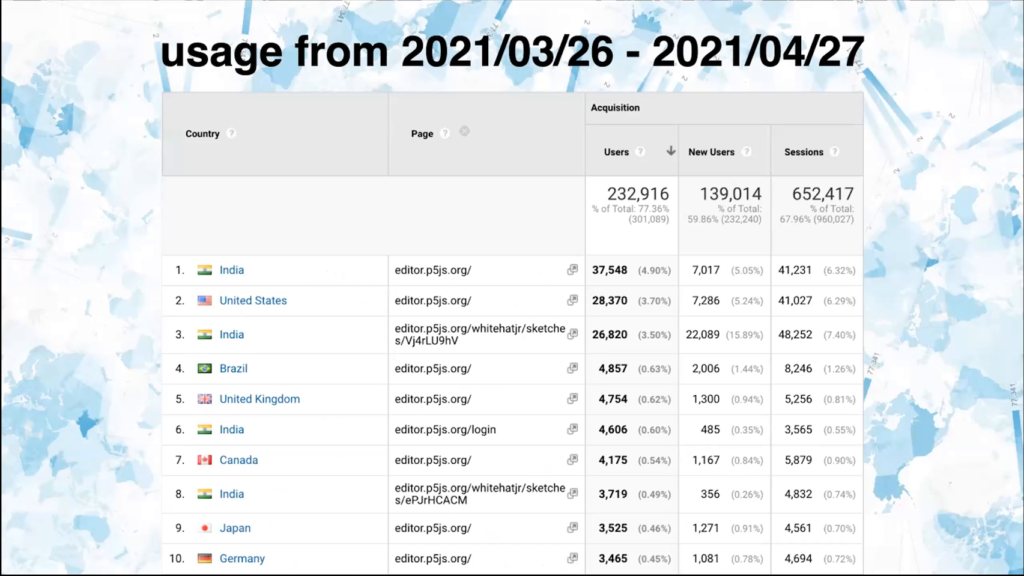Select the 5,879 sessions cell
1024x576 pixels.
(x=798, y=460)
